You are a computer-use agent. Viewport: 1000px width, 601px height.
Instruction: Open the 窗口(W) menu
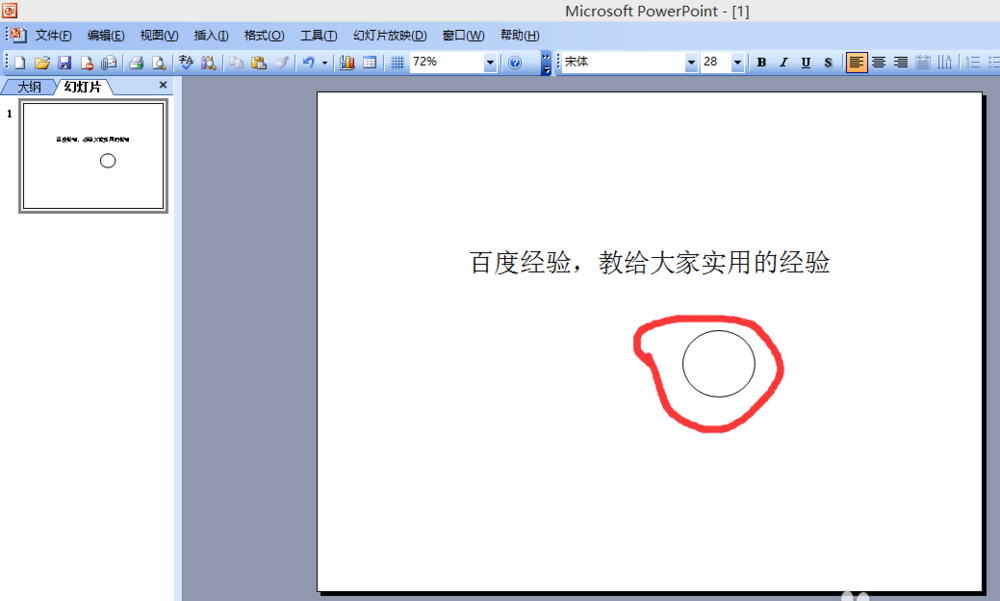click(x=463, y=36)
